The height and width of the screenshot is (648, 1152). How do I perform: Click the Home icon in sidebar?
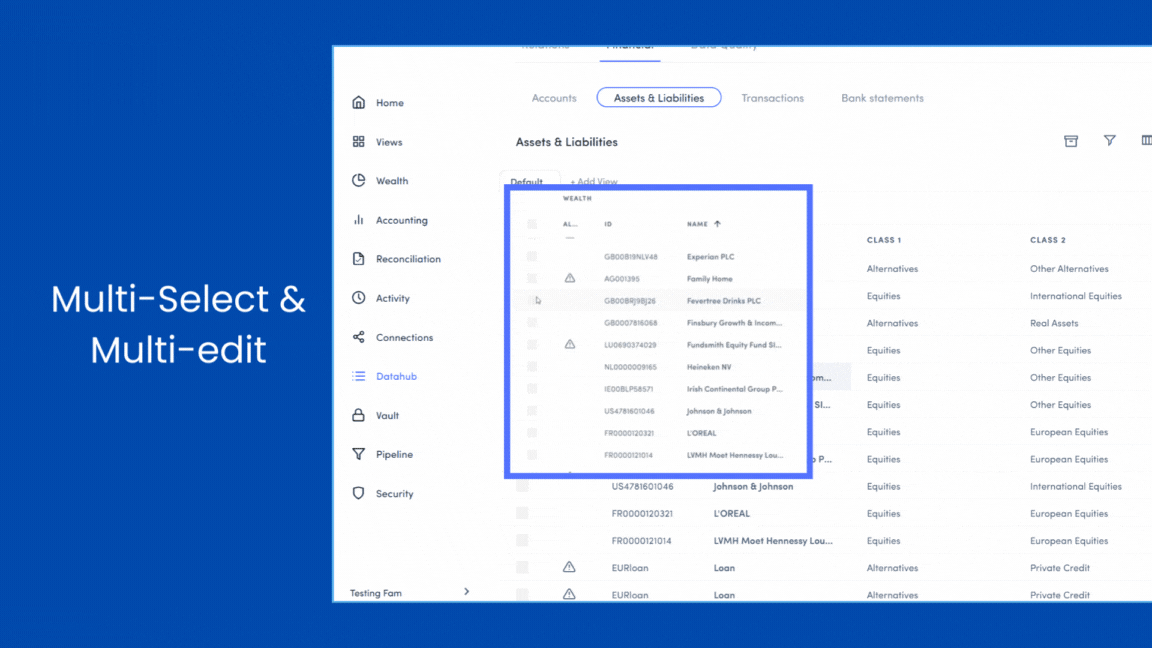pyautogui.click(x=359, y=103)
